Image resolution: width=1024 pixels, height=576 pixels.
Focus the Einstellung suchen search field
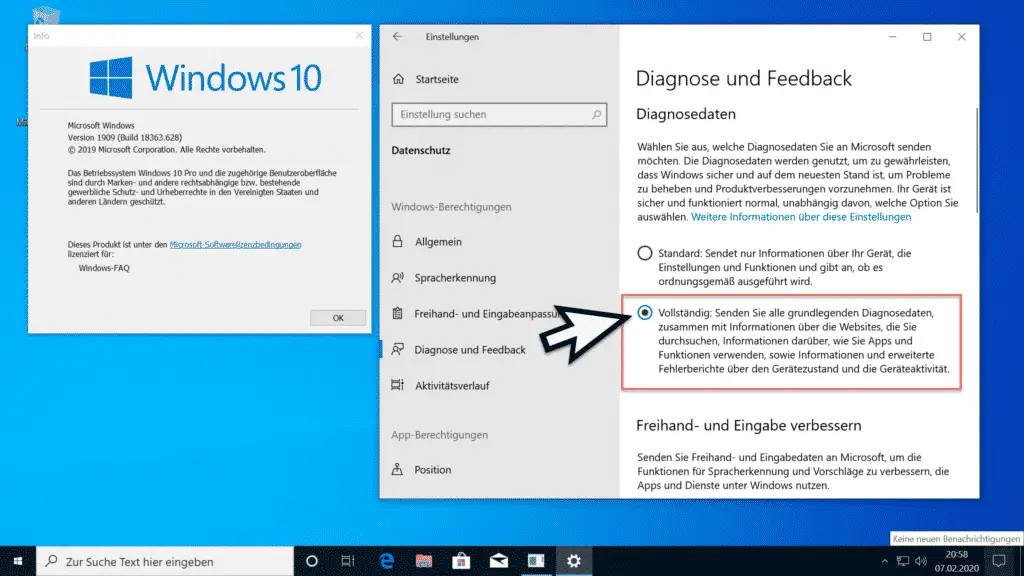[x=499, y=114]
